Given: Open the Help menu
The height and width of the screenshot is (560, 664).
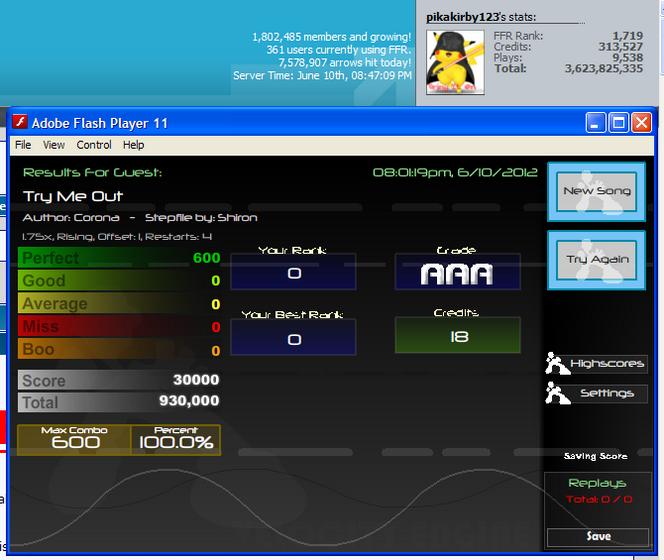Looking at the screenshot, I should pos(133,145).
